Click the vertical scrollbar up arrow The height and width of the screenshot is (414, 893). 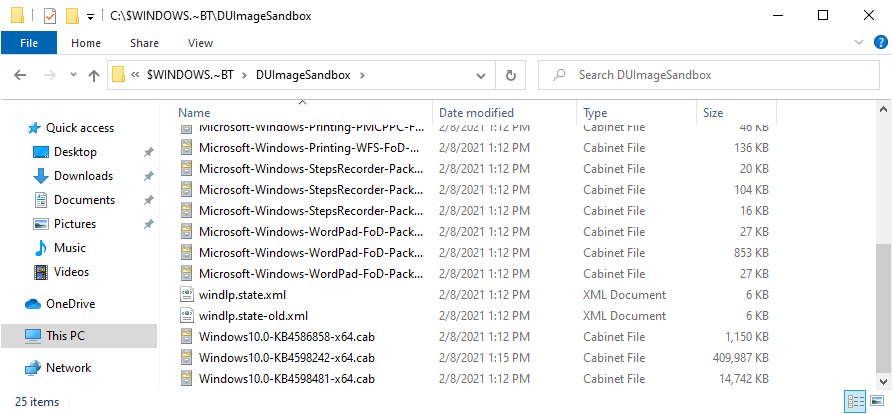(x=883, y=109)
